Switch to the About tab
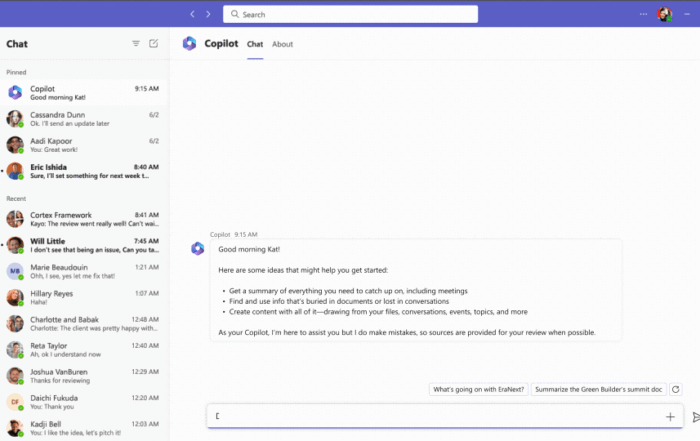This screenshot has width=700, height=441. [x=283, y=44]
